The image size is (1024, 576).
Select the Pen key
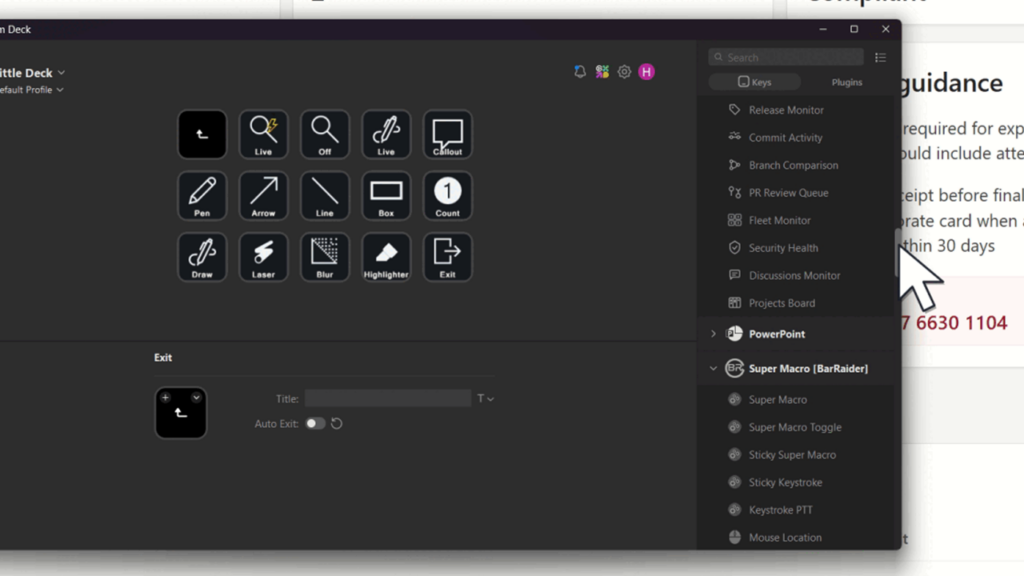tap(202, 196)
